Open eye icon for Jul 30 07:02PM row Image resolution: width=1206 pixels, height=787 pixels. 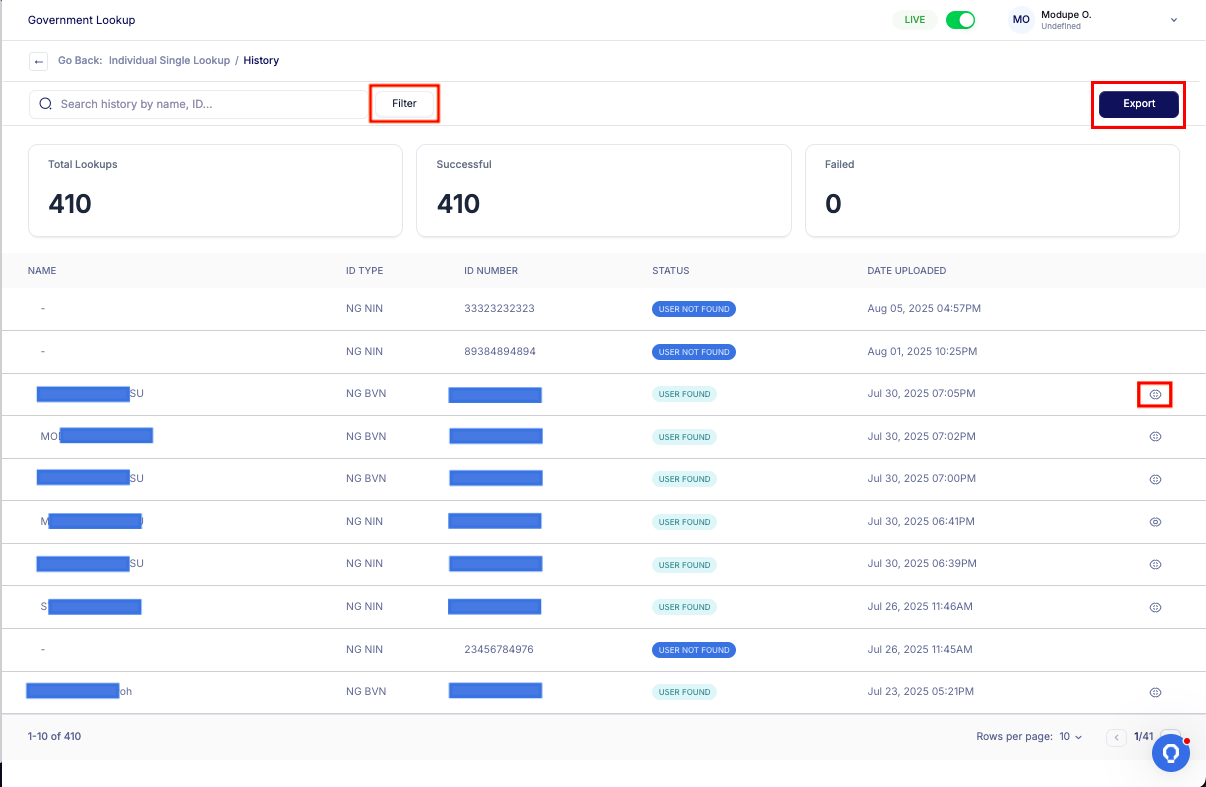coord(1155,437)
